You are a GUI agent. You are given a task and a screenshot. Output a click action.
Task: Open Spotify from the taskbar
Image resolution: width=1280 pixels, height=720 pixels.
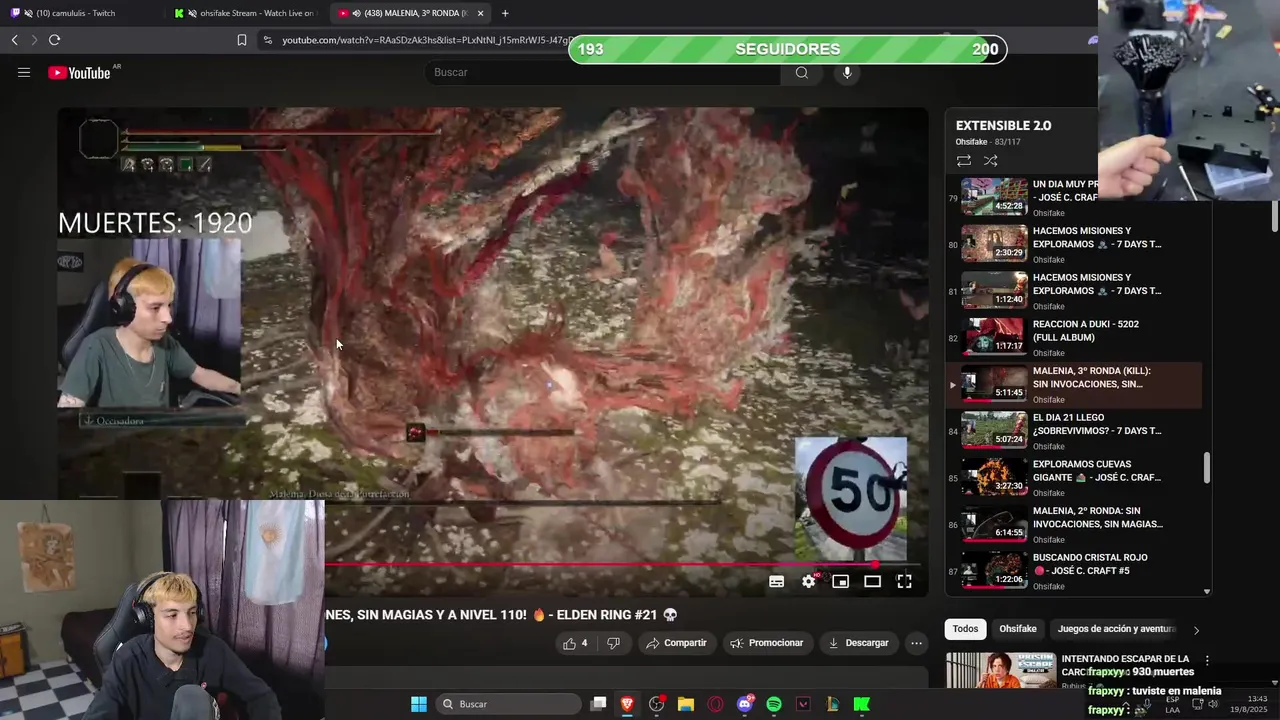(x=774, y=704)
